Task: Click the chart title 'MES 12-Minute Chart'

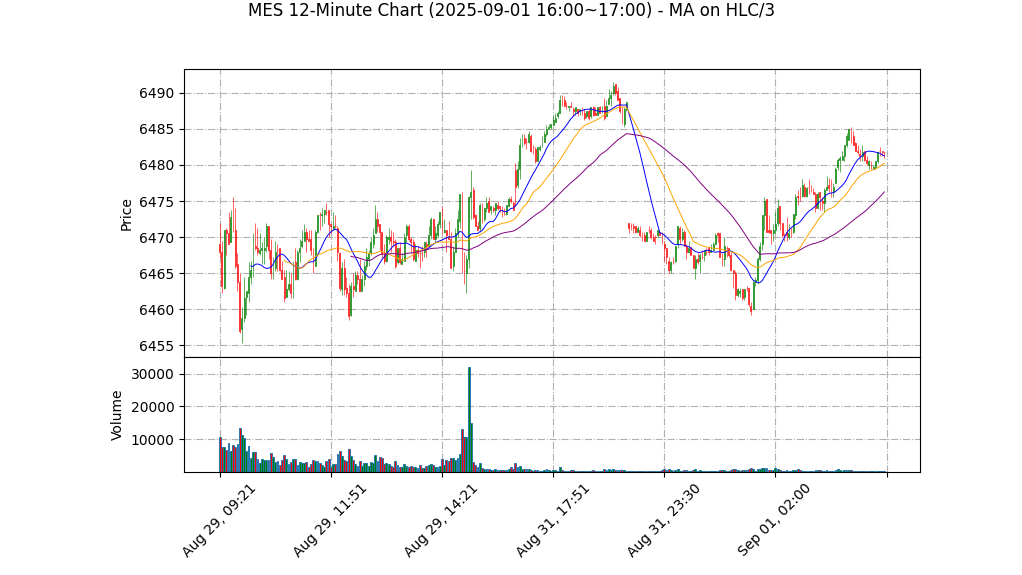Action: pyautogui.click(x=511, y=10)
